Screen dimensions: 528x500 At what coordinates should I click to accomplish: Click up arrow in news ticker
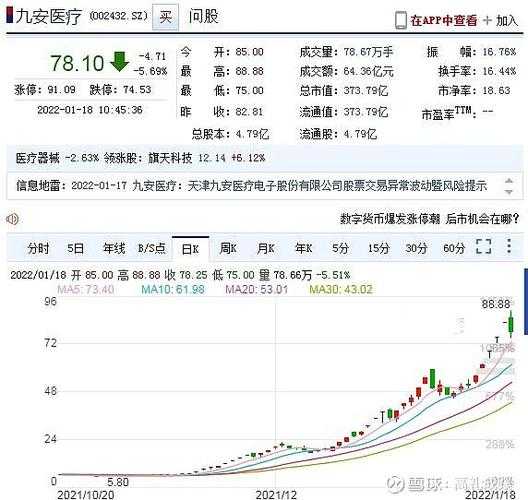(x=509, y=181)
